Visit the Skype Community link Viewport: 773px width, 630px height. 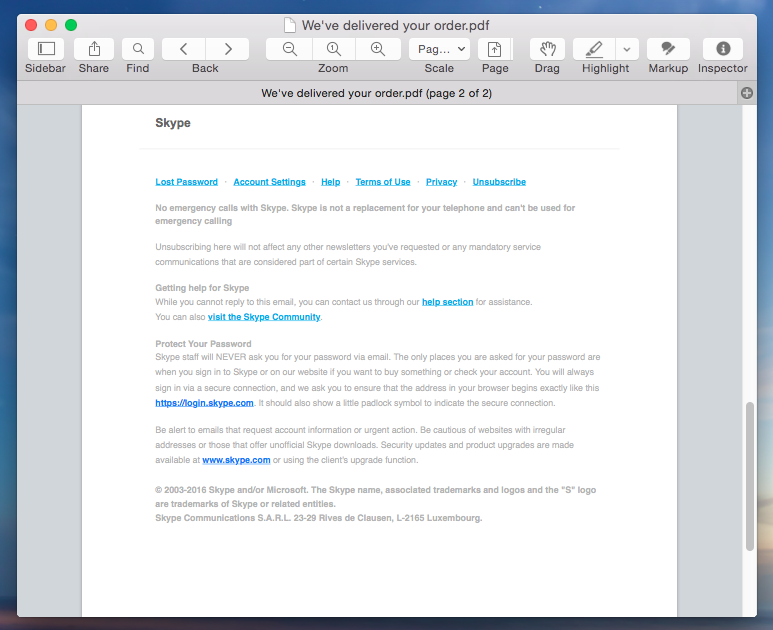(x=264, y=317)
